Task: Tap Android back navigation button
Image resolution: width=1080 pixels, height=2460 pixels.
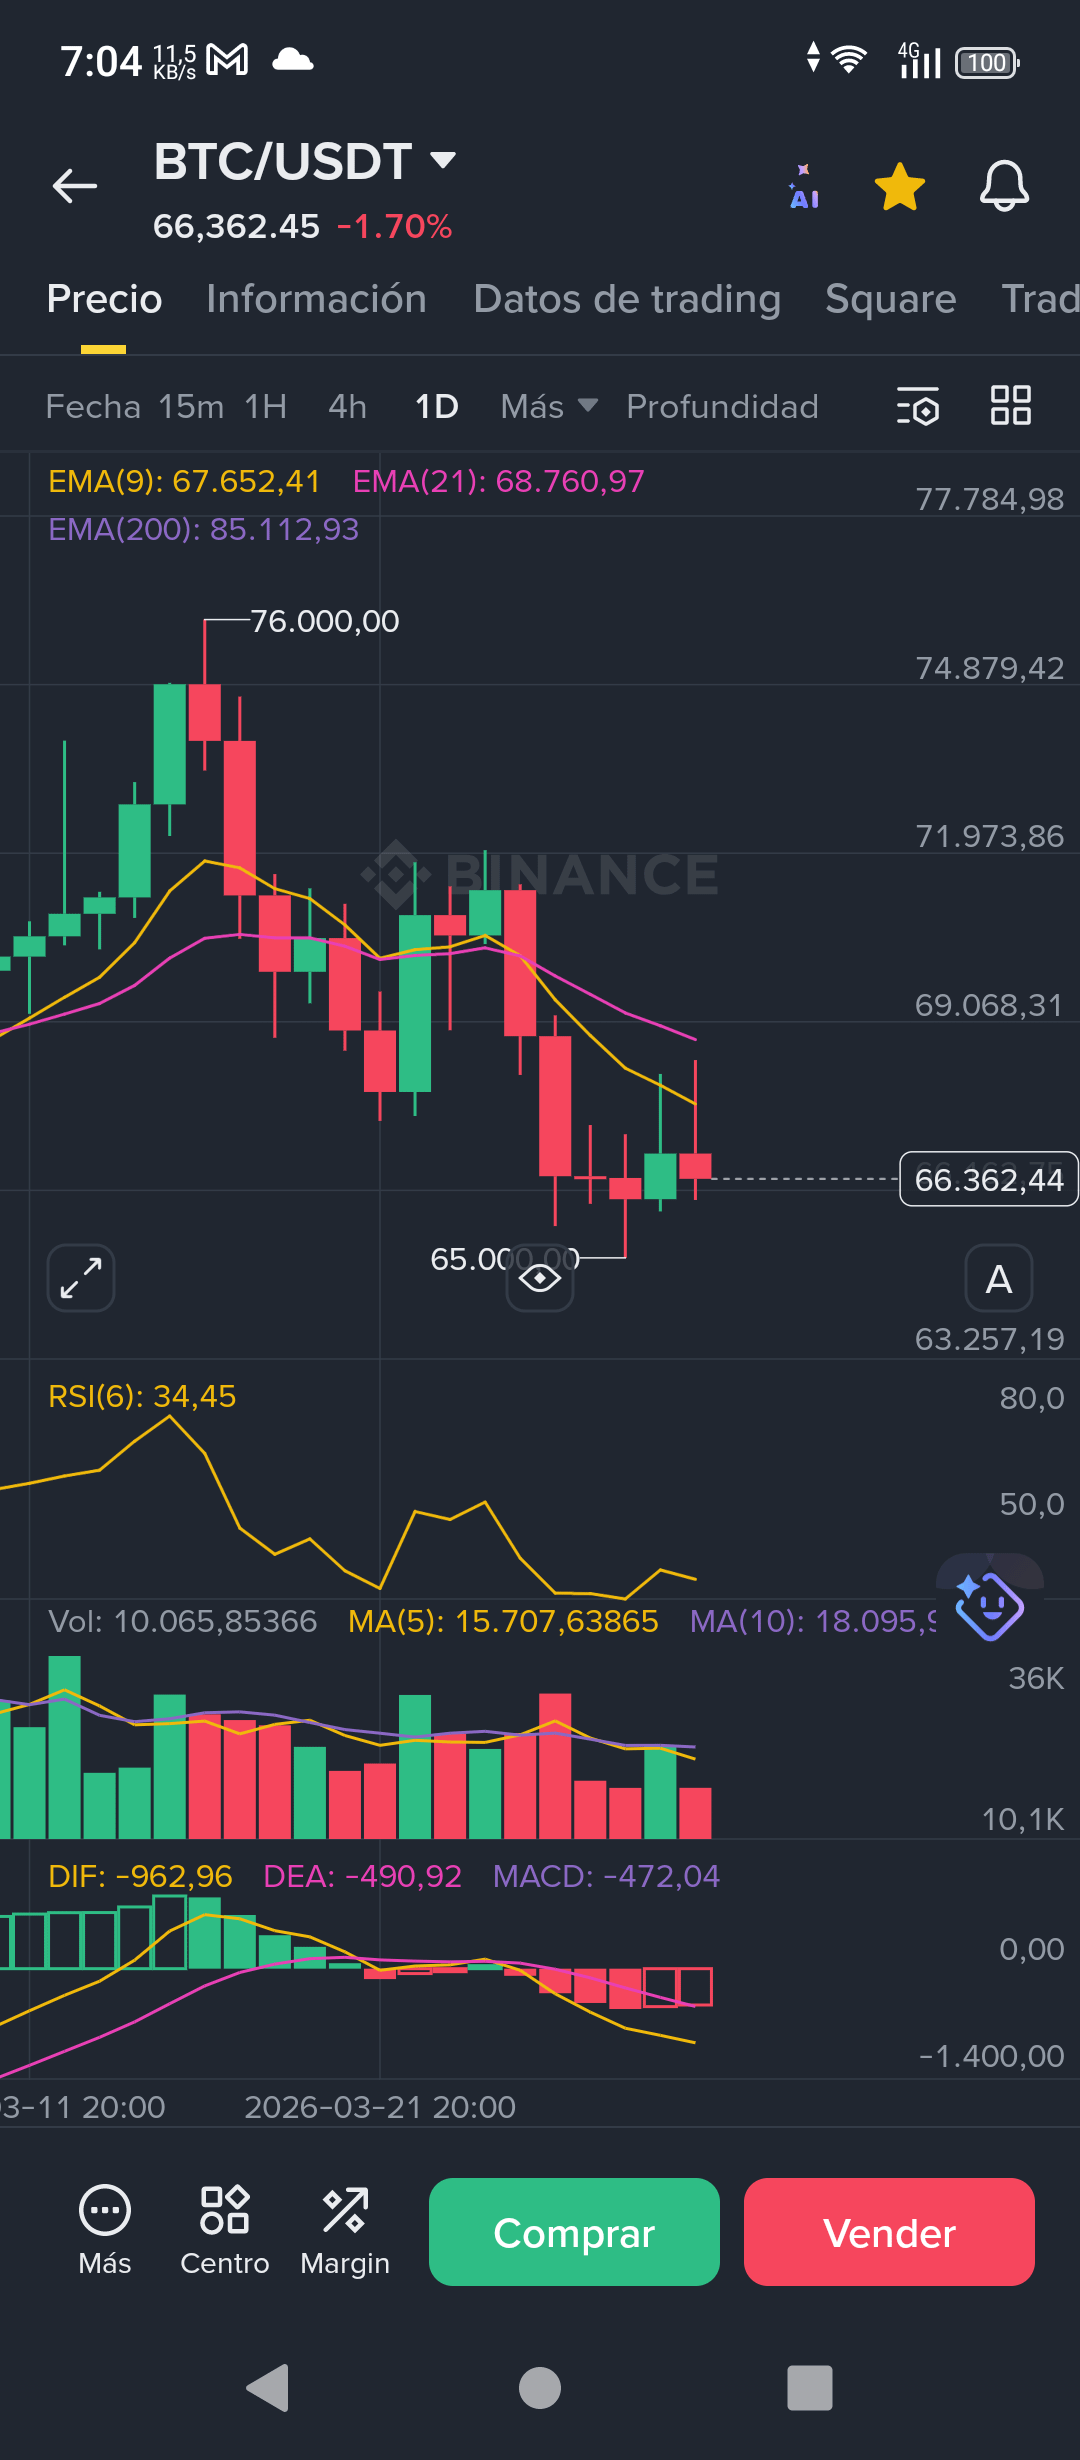Action: point(268,2388)
